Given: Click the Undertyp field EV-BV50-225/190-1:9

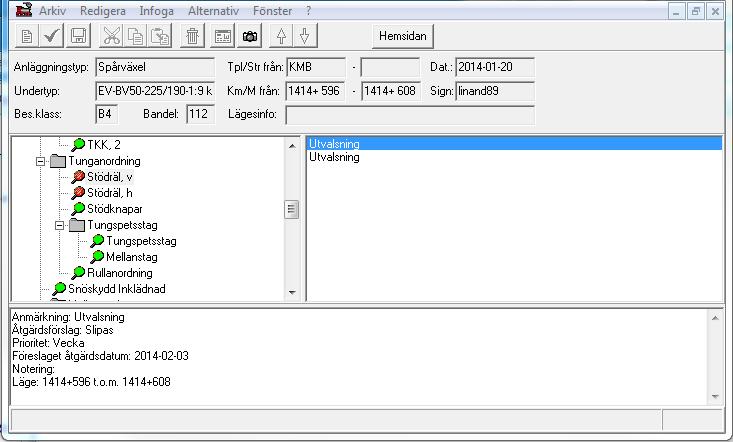Looking at the screenshot, I should click(x=155, y=91).
